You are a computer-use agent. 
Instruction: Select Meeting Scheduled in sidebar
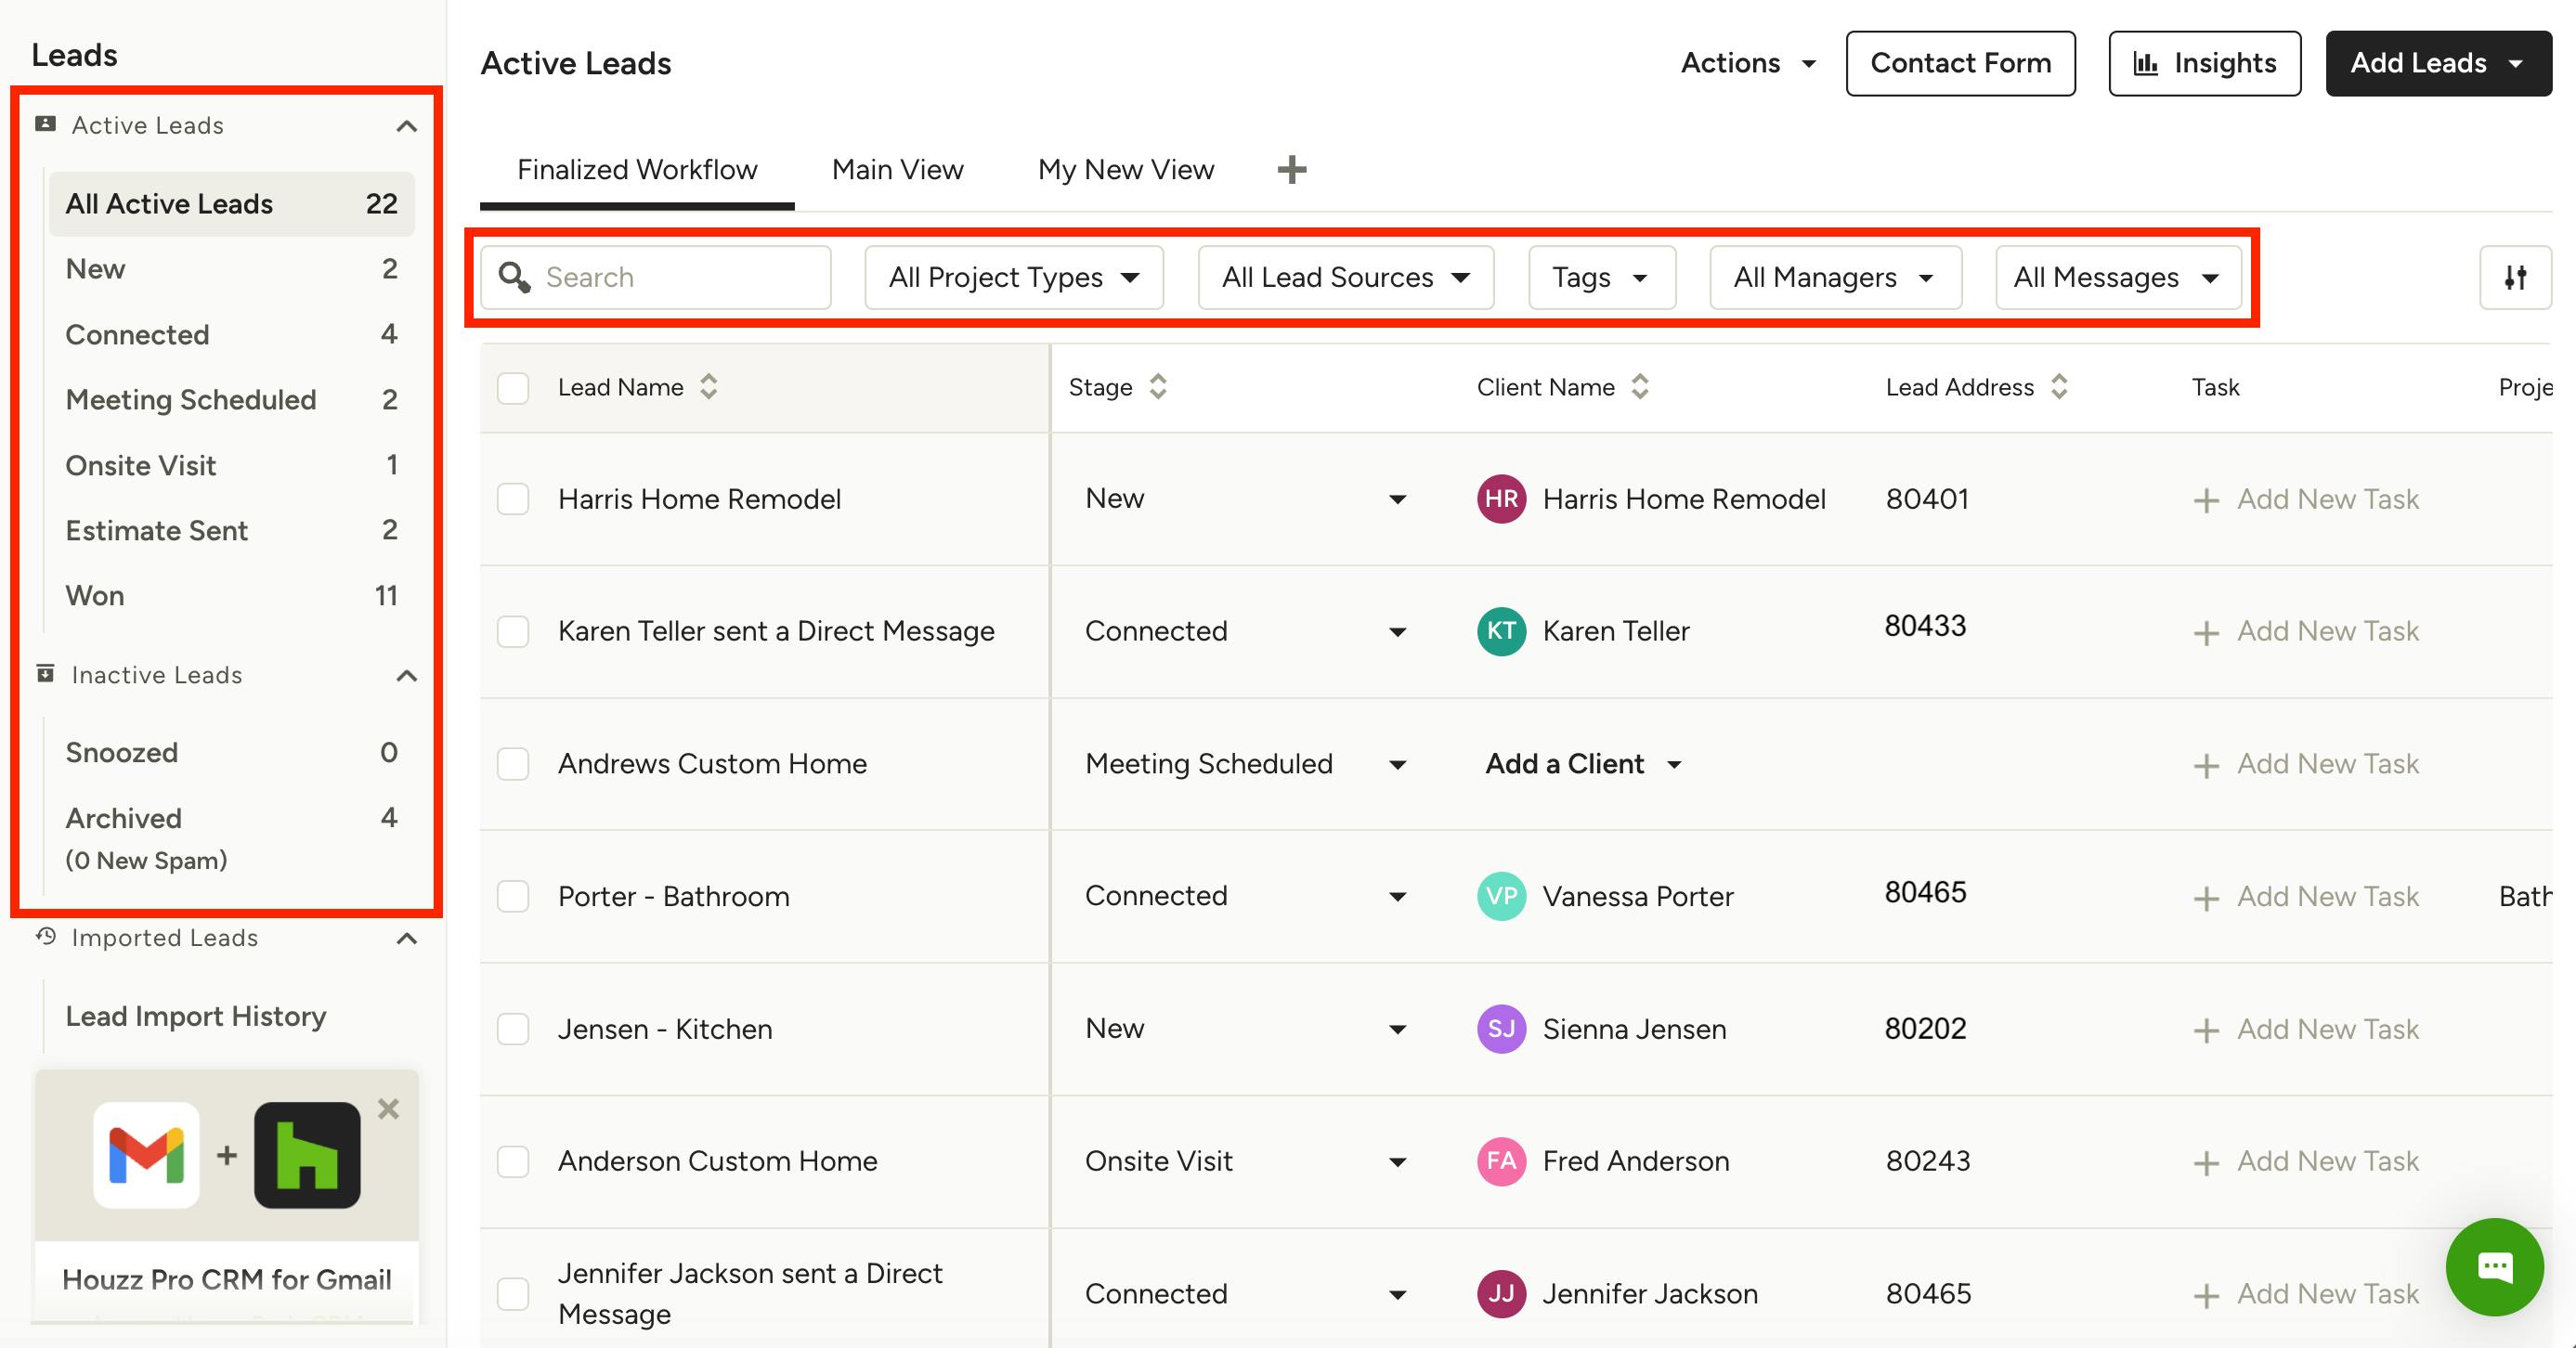click(x=191, y=399)
